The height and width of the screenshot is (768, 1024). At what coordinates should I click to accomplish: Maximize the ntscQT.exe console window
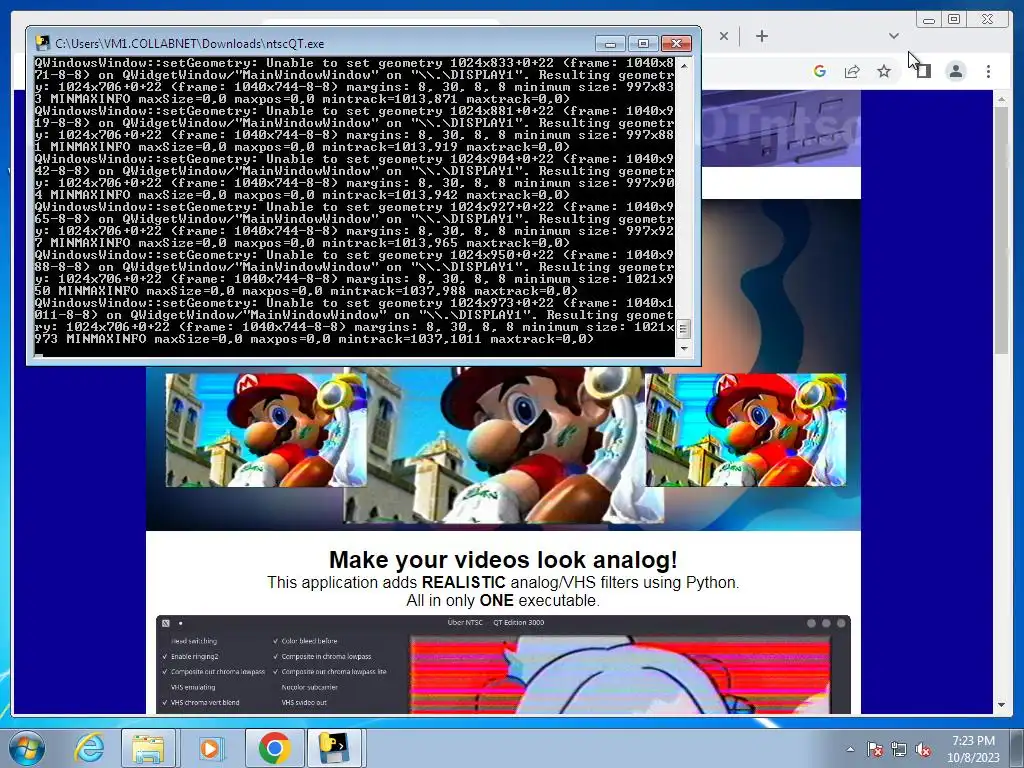pos(643,43)
